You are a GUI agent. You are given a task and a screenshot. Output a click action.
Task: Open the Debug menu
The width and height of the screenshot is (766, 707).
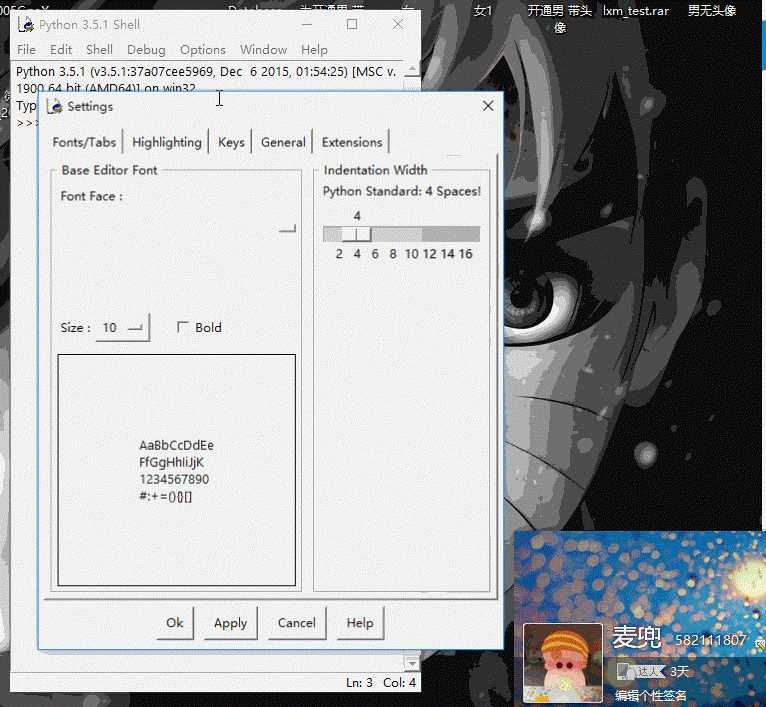tap(146, 50)
